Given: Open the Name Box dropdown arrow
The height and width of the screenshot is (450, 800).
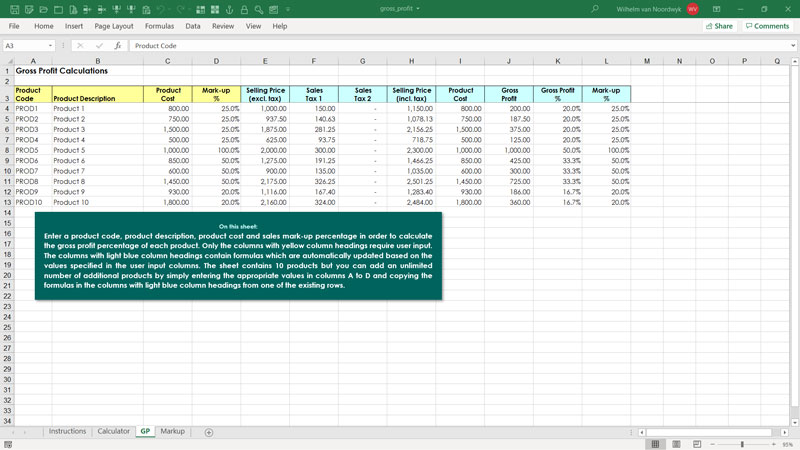Looking at the screenshot, I should pyautogui.click(x=50, y=45).
